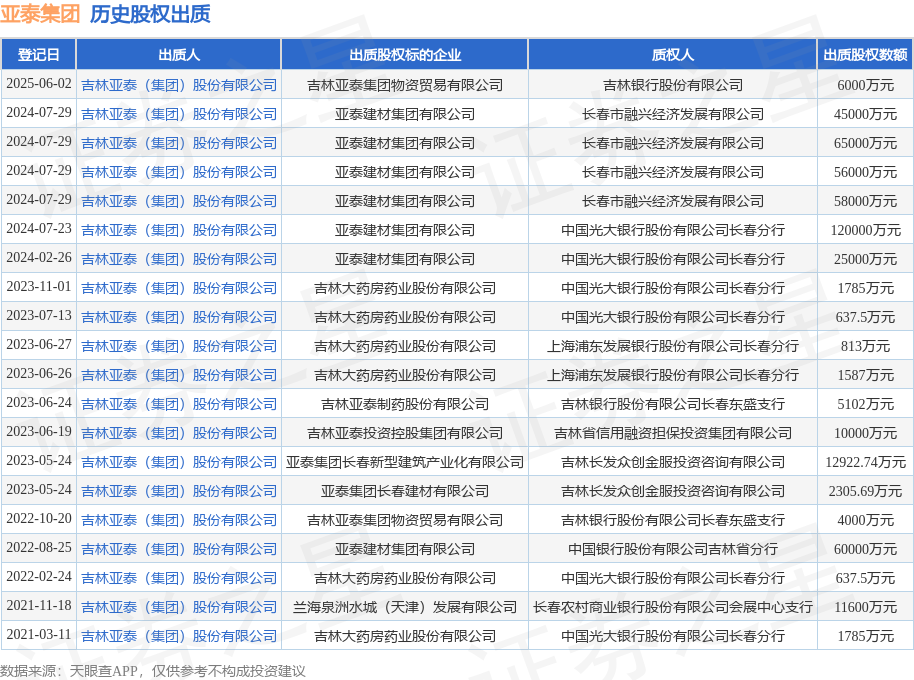This screenshot has height=680, width=914.
Task: Open the pledgor link in the 2022-10-20 row
Action: coord(179,520)
